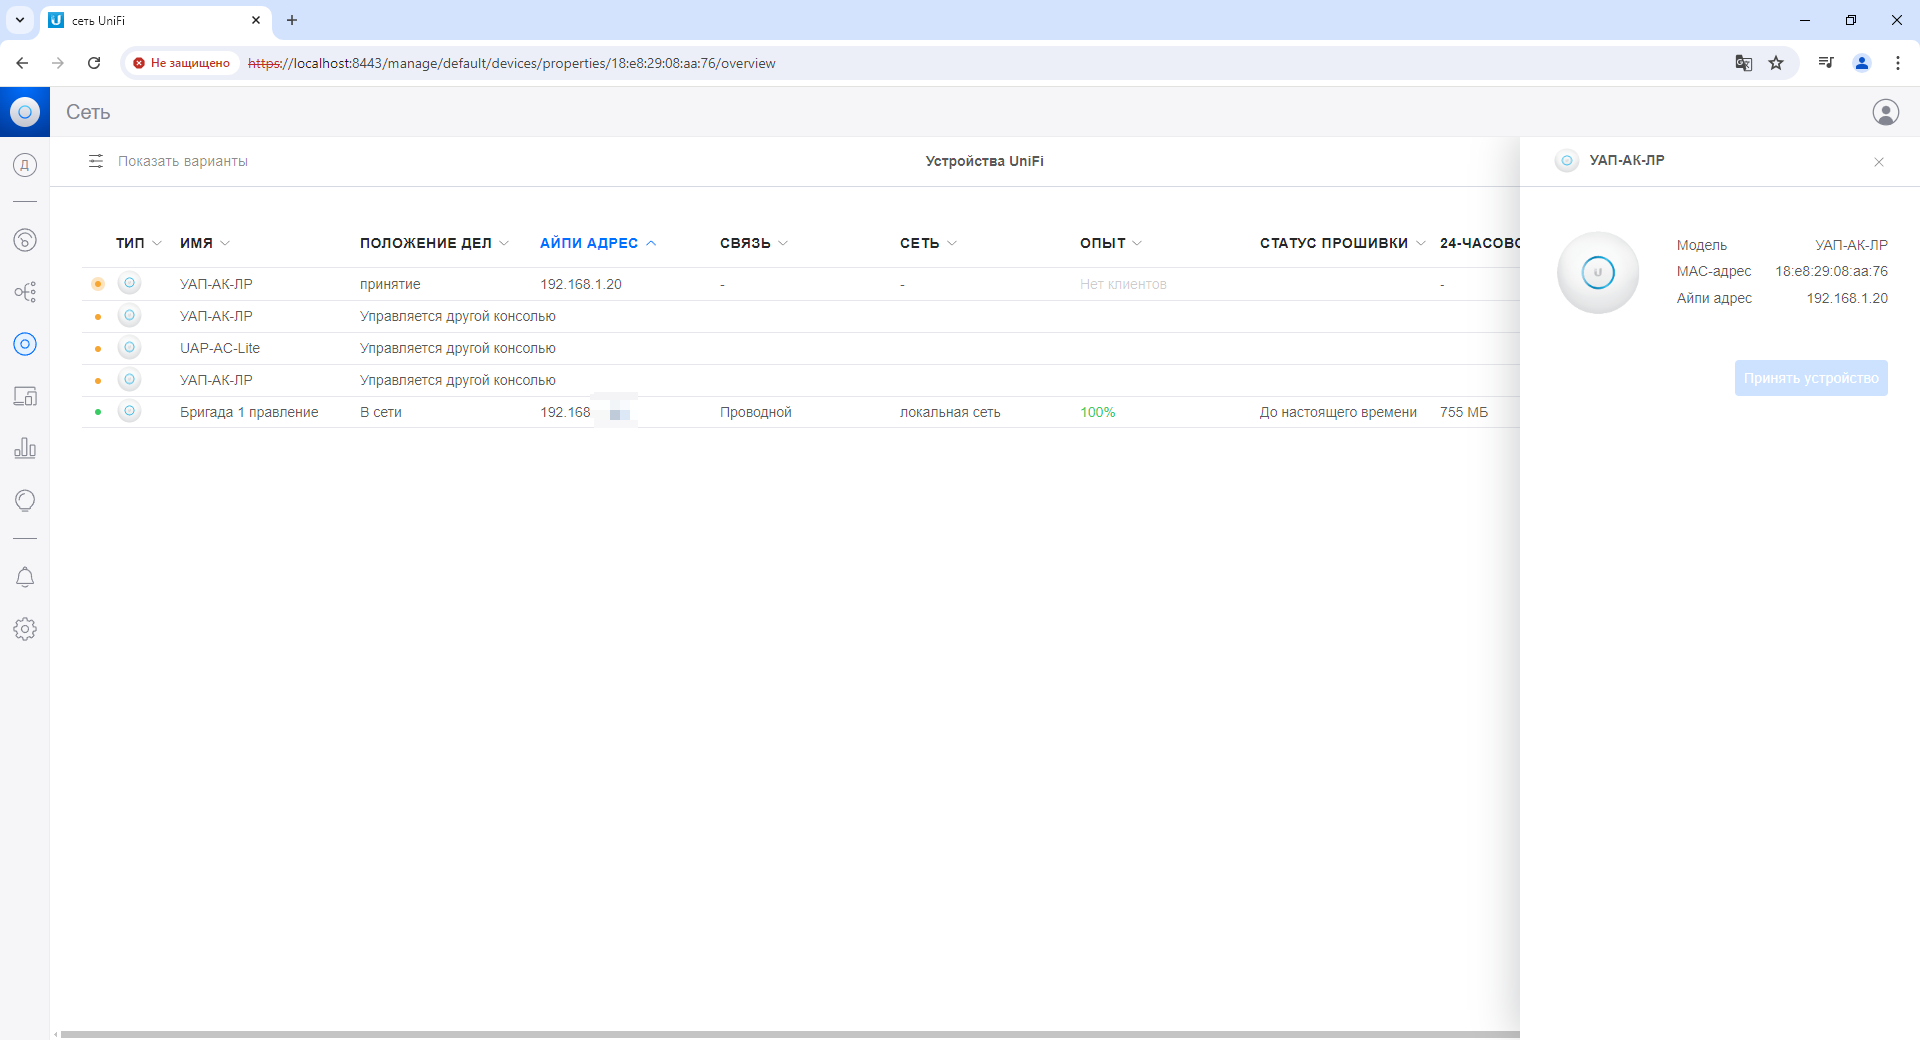Click the До настоящего времени firmware status
Viewport: 1920px width, 1040px height.
[x=1338, y=412]
